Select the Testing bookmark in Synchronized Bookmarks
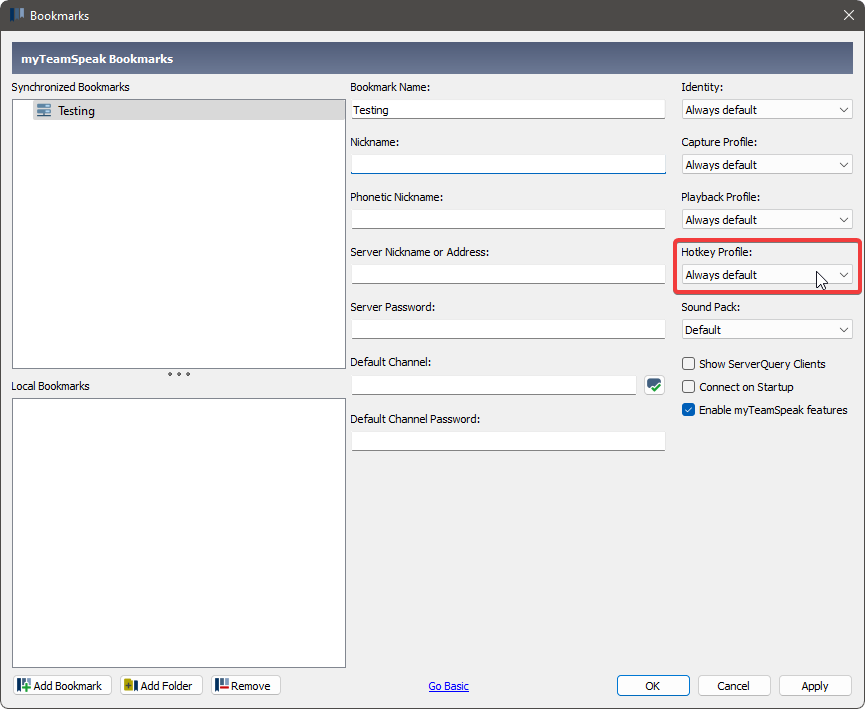Screen dimensions: 865x709 [x=75, y=110]
